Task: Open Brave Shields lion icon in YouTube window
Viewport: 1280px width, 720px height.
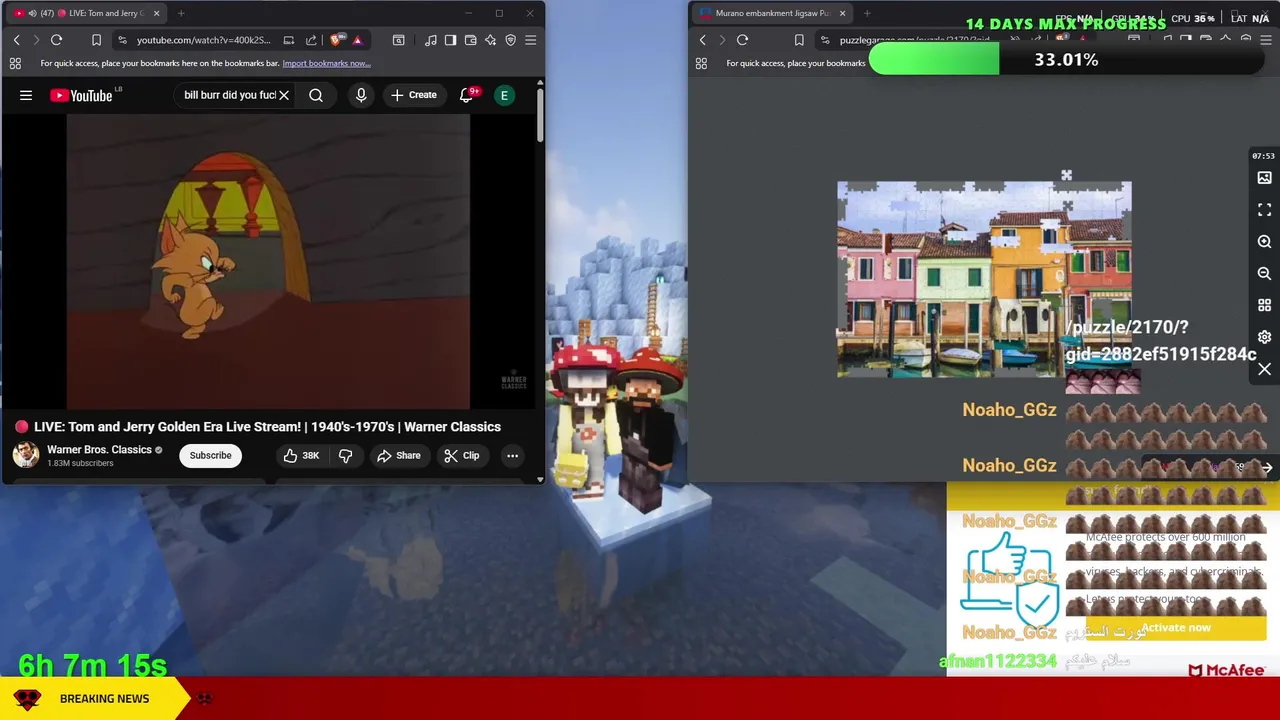Action: click(336, 40)
